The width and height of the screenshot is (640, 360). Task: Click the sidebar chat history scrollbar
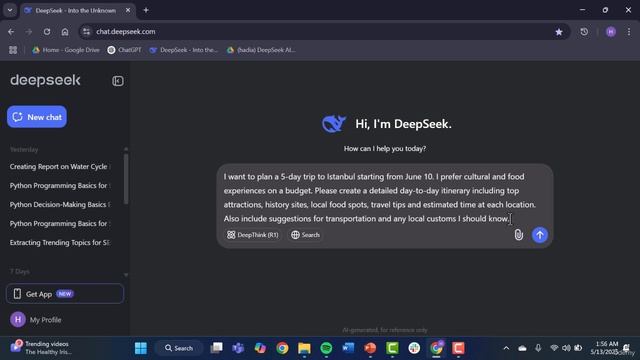[126, 179]
